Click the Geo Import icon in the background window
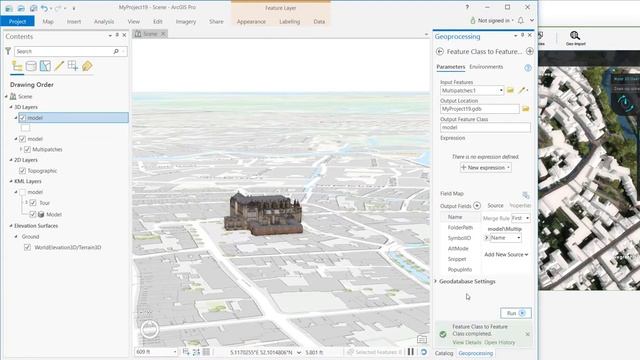Screen dimensions: 640x360 [x=575, y=38]
